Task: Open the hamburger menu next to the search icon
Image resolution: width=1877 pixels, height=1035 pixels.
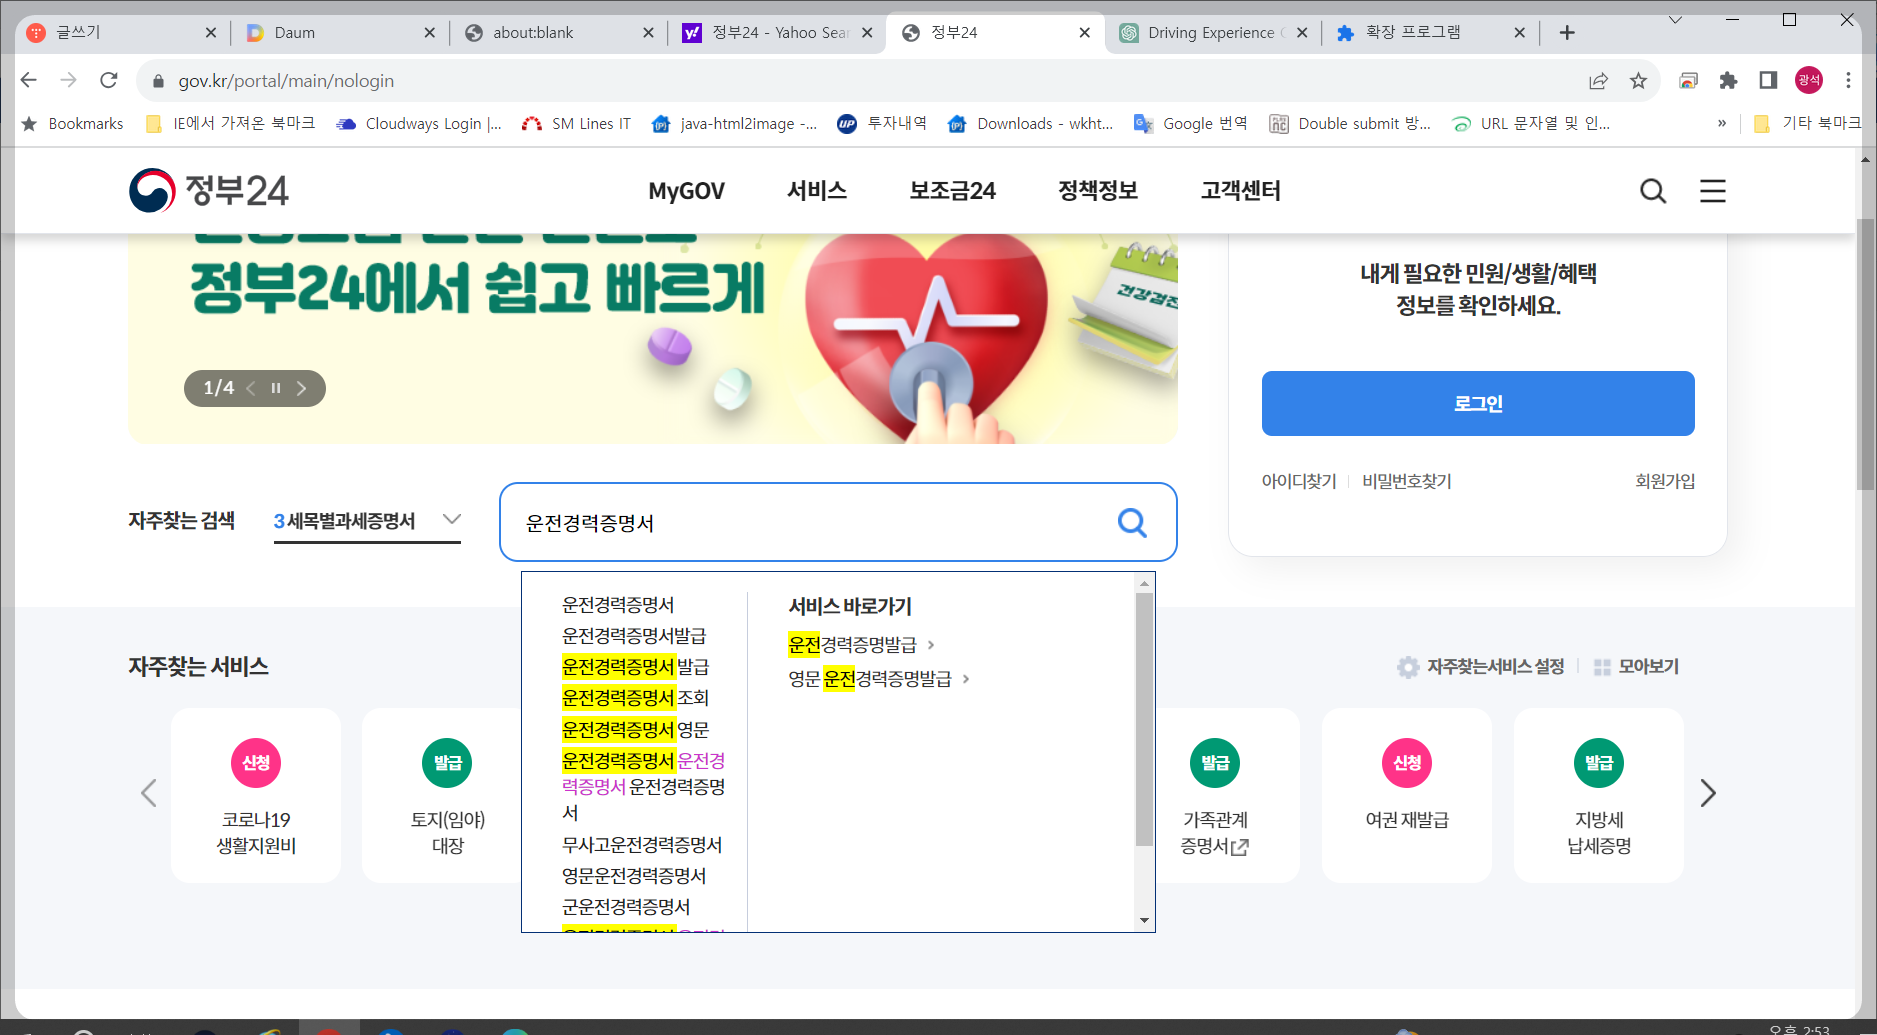Action: tap(1713, 190)
